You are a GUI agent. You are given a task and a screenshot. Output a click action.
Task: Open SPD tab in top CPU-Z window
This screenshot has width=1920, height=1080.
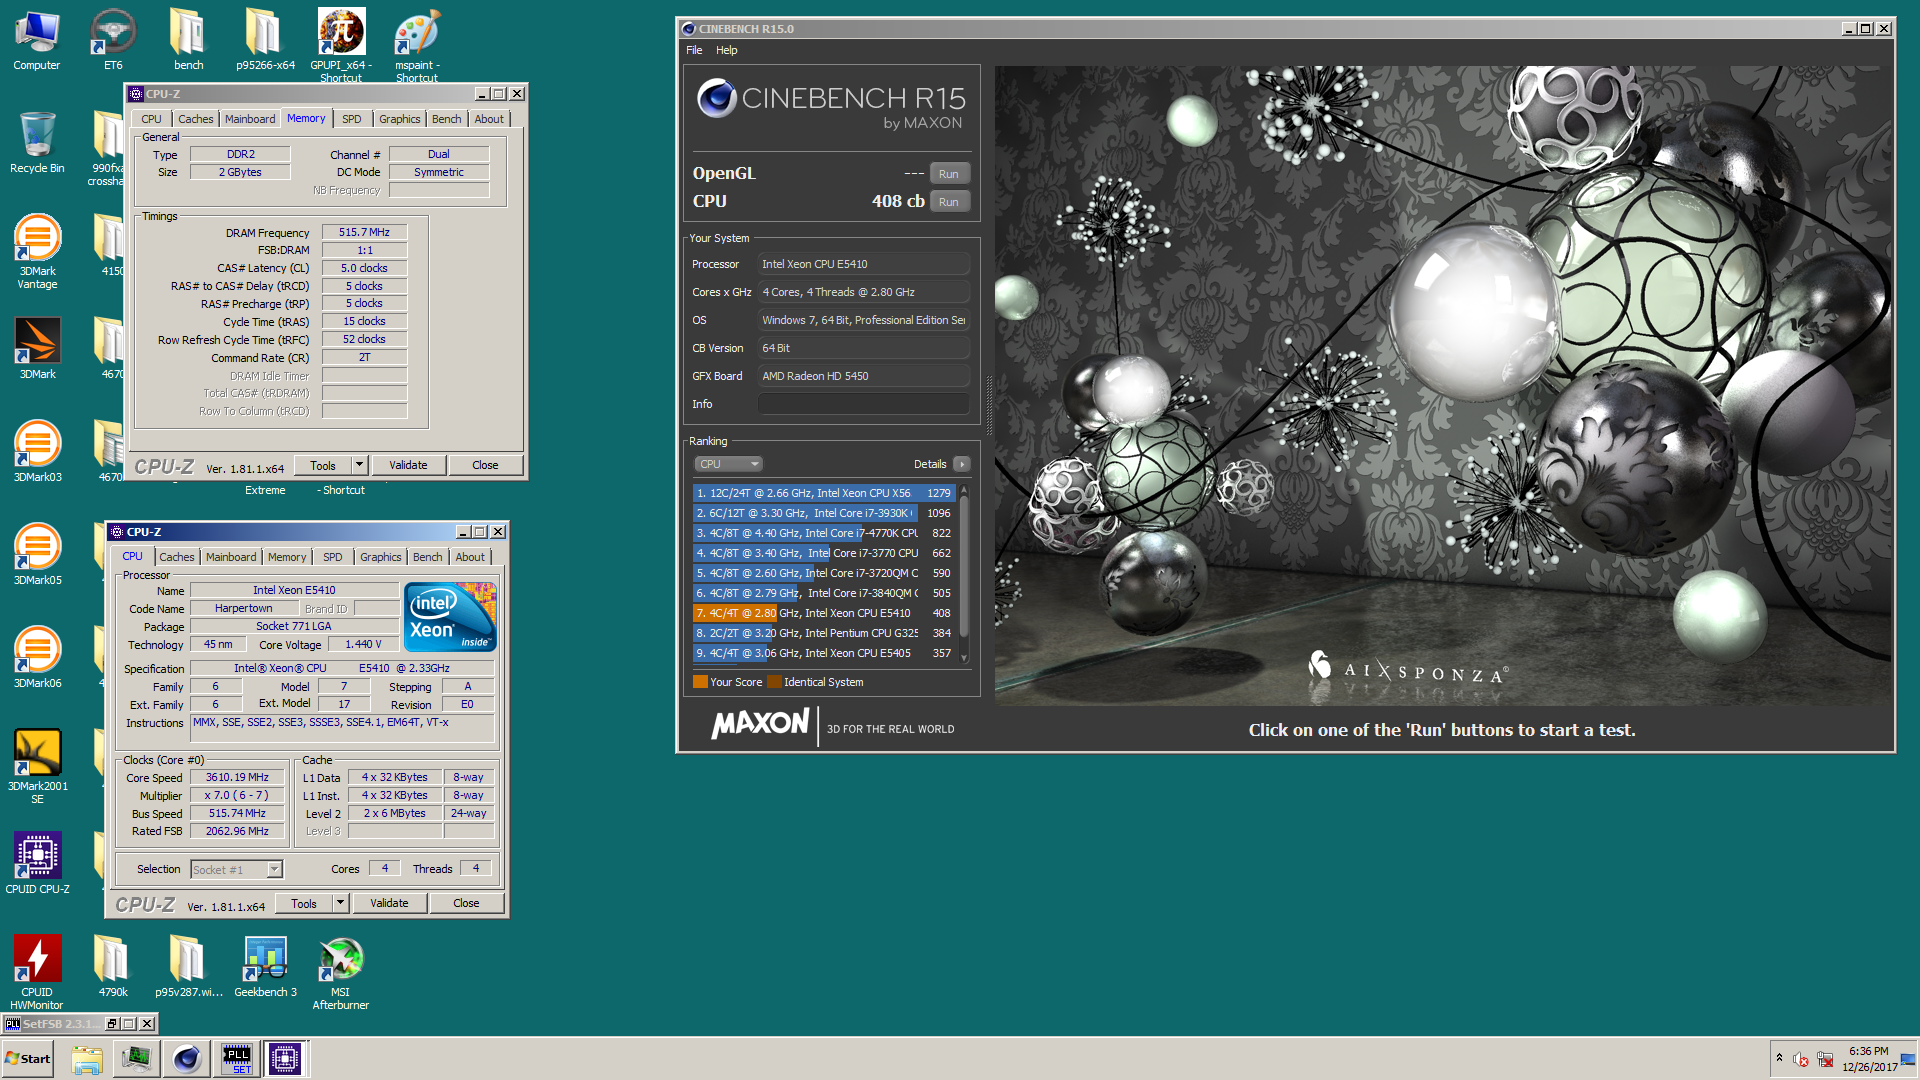click(x=351, y=119)
